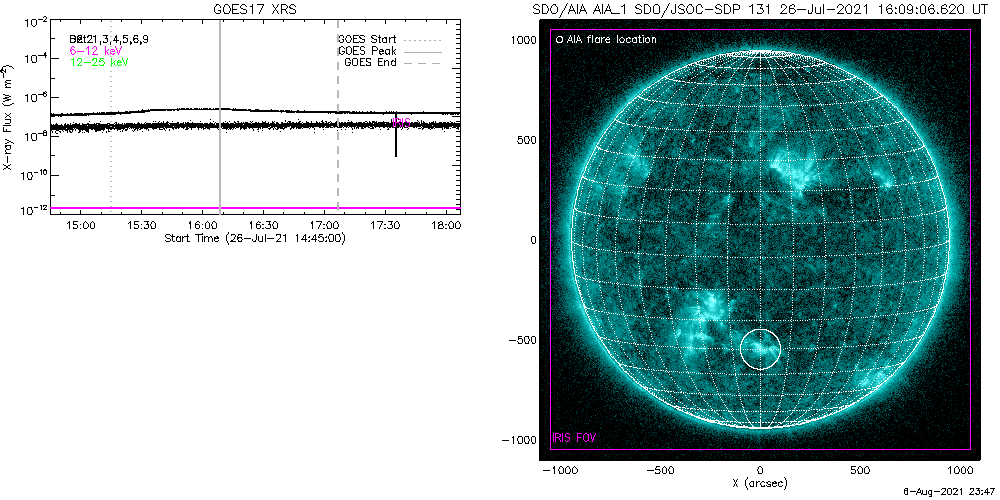Click the GOES17 XRS plot title
The width and height of the screenshot is (1000, 500).
254,11
